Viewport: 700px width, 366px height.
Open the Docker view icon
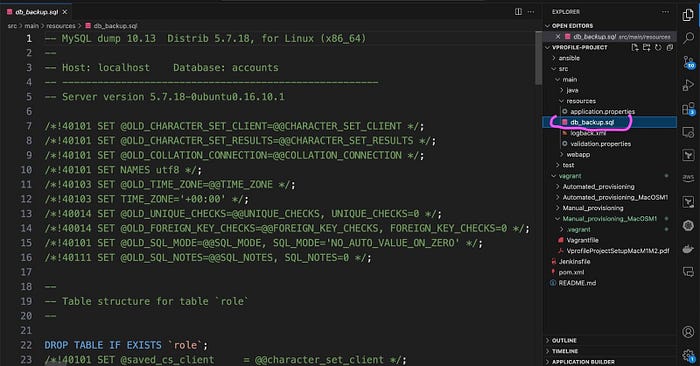click(x=688, y=249)
